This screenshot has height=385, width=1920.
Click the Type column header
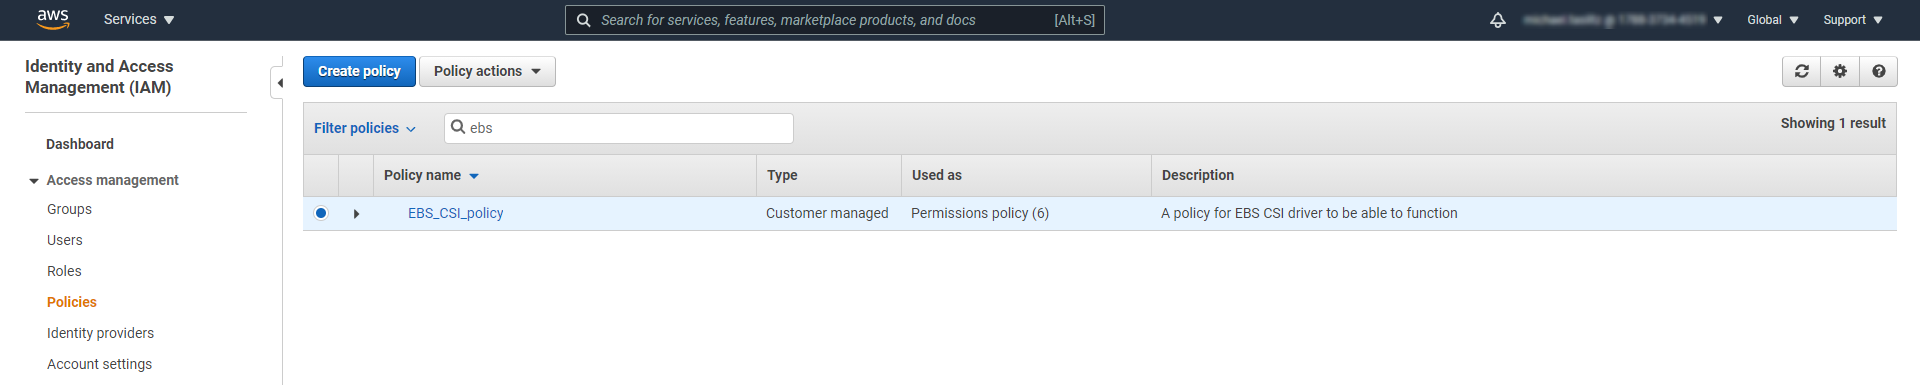pos(782,175)
